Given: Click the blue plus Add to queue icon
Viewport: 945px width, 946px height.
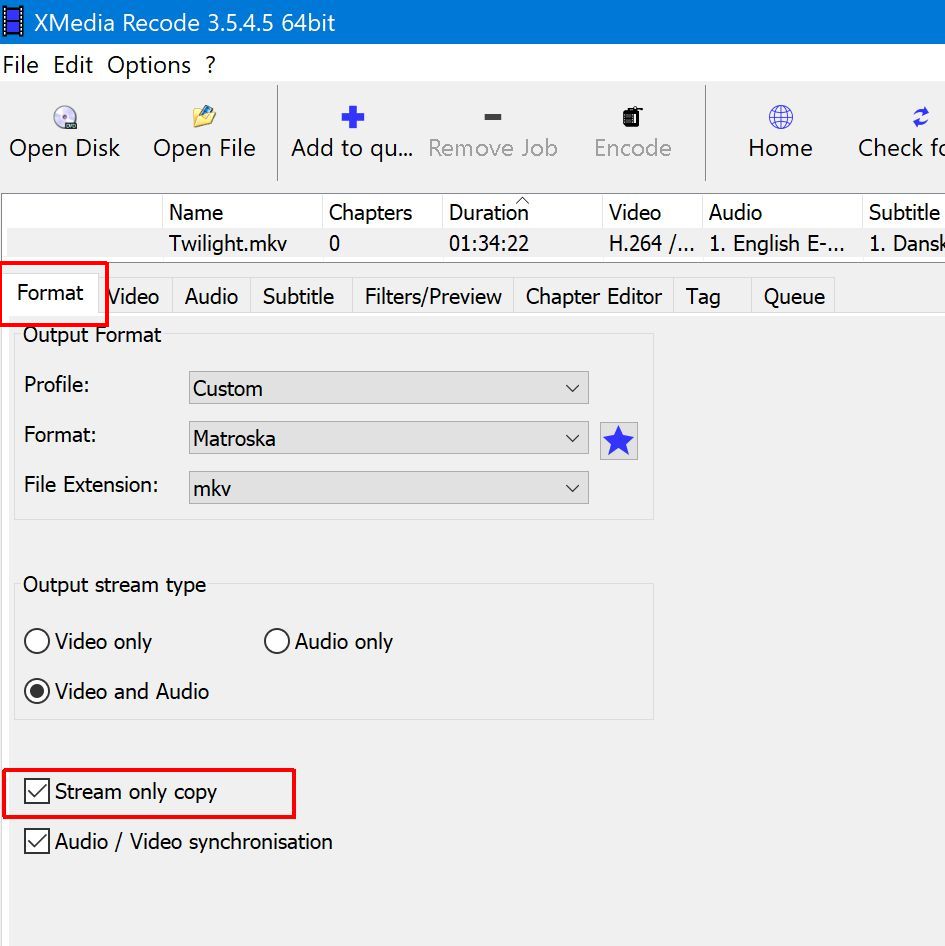Looking at the screenshot, I should 352,117.
